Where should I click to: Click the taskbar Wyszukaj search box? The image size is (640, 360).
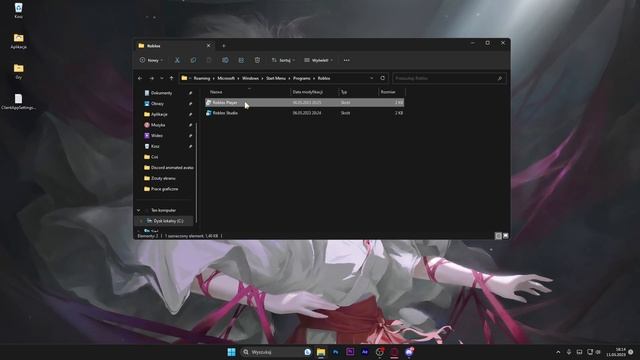coord(276,352)
